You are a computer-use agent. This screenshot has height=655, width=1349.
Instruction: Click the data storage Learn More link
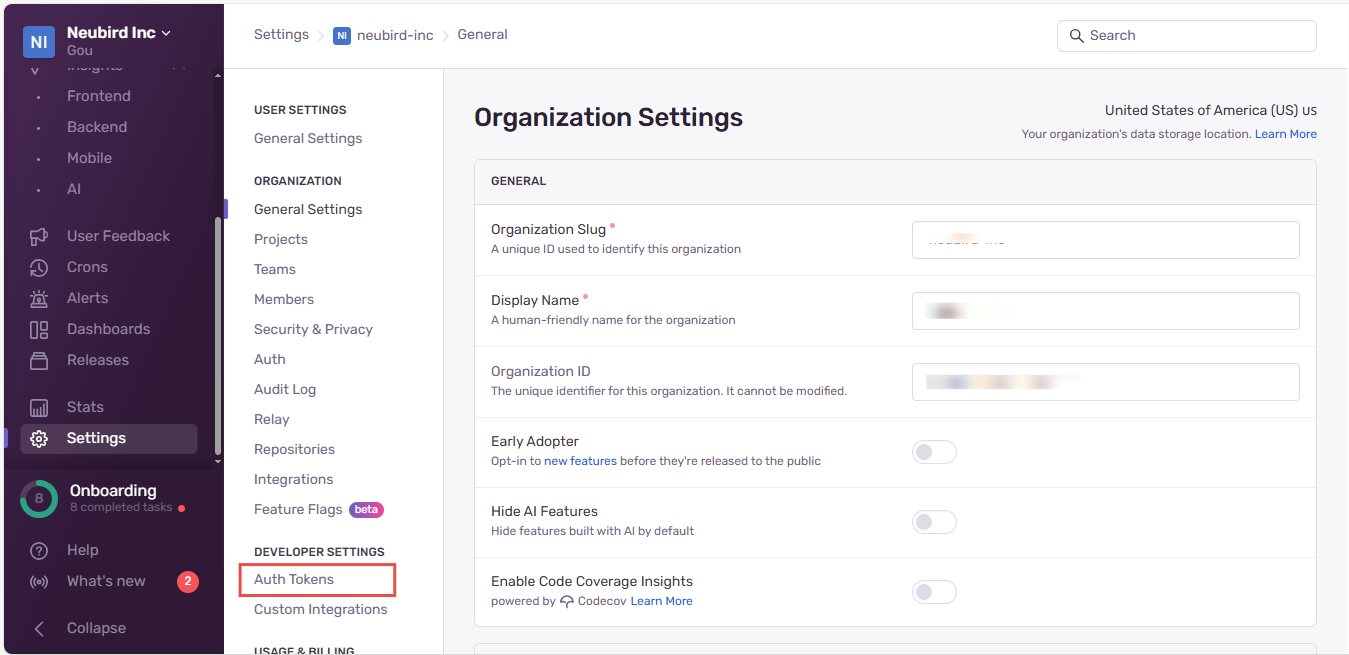[1286, 133]
